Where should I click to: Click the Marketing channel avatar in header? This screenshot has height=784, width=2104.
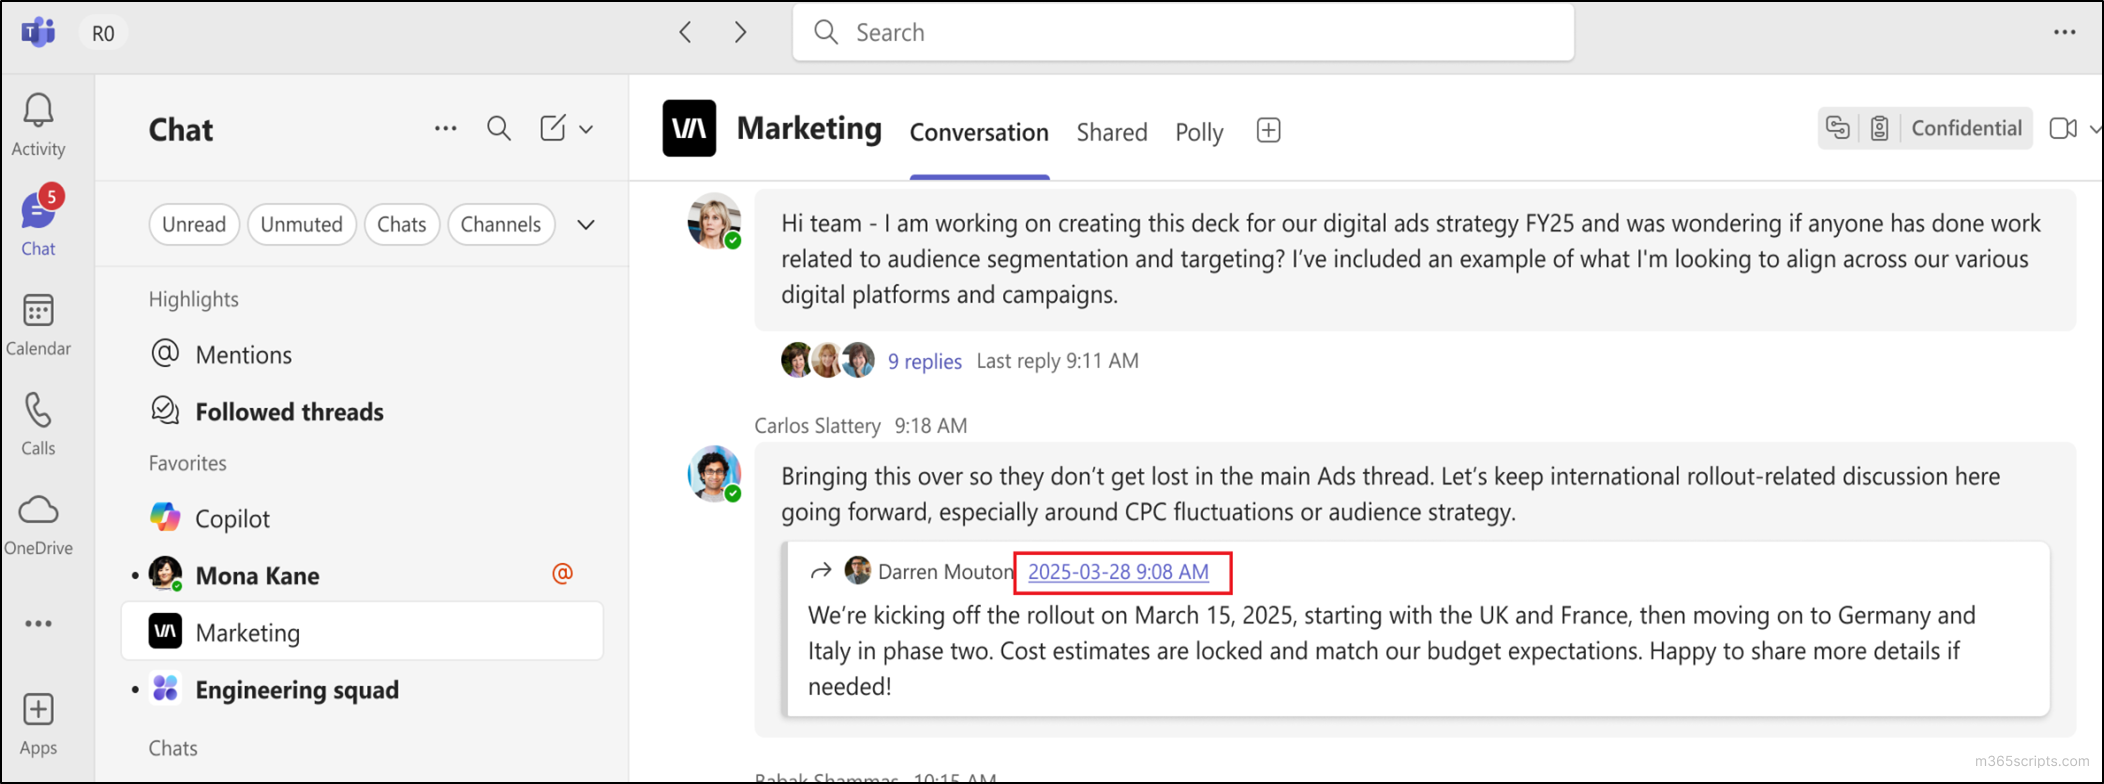689,128
